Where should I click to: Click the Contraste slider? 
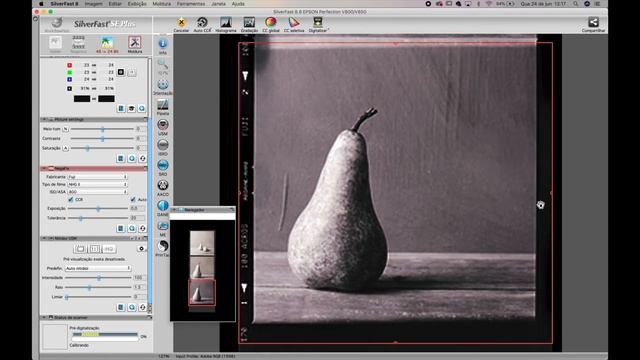click(102, 139)
